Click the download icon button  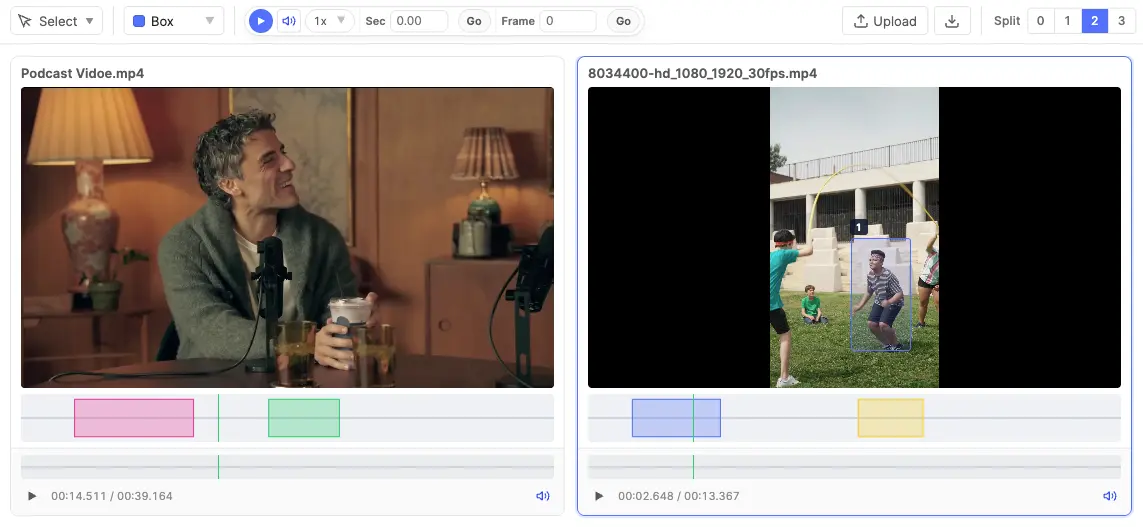[952, 21]
